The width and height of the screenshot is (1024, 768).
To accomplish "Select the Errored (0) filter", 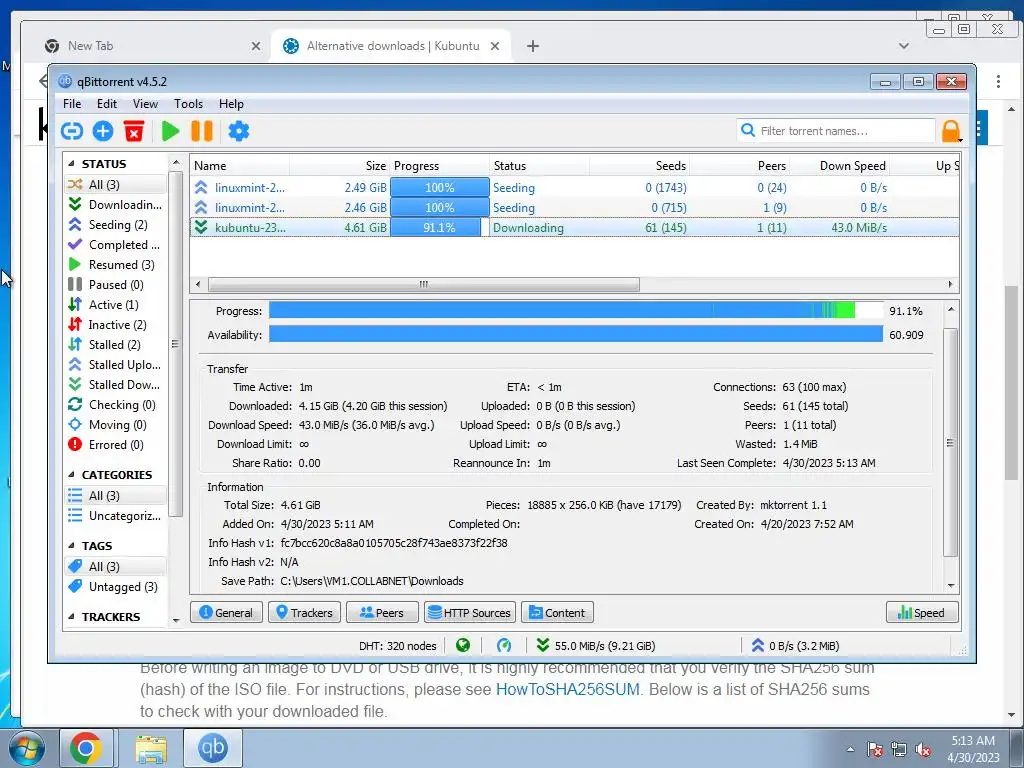I will (116, 445).
